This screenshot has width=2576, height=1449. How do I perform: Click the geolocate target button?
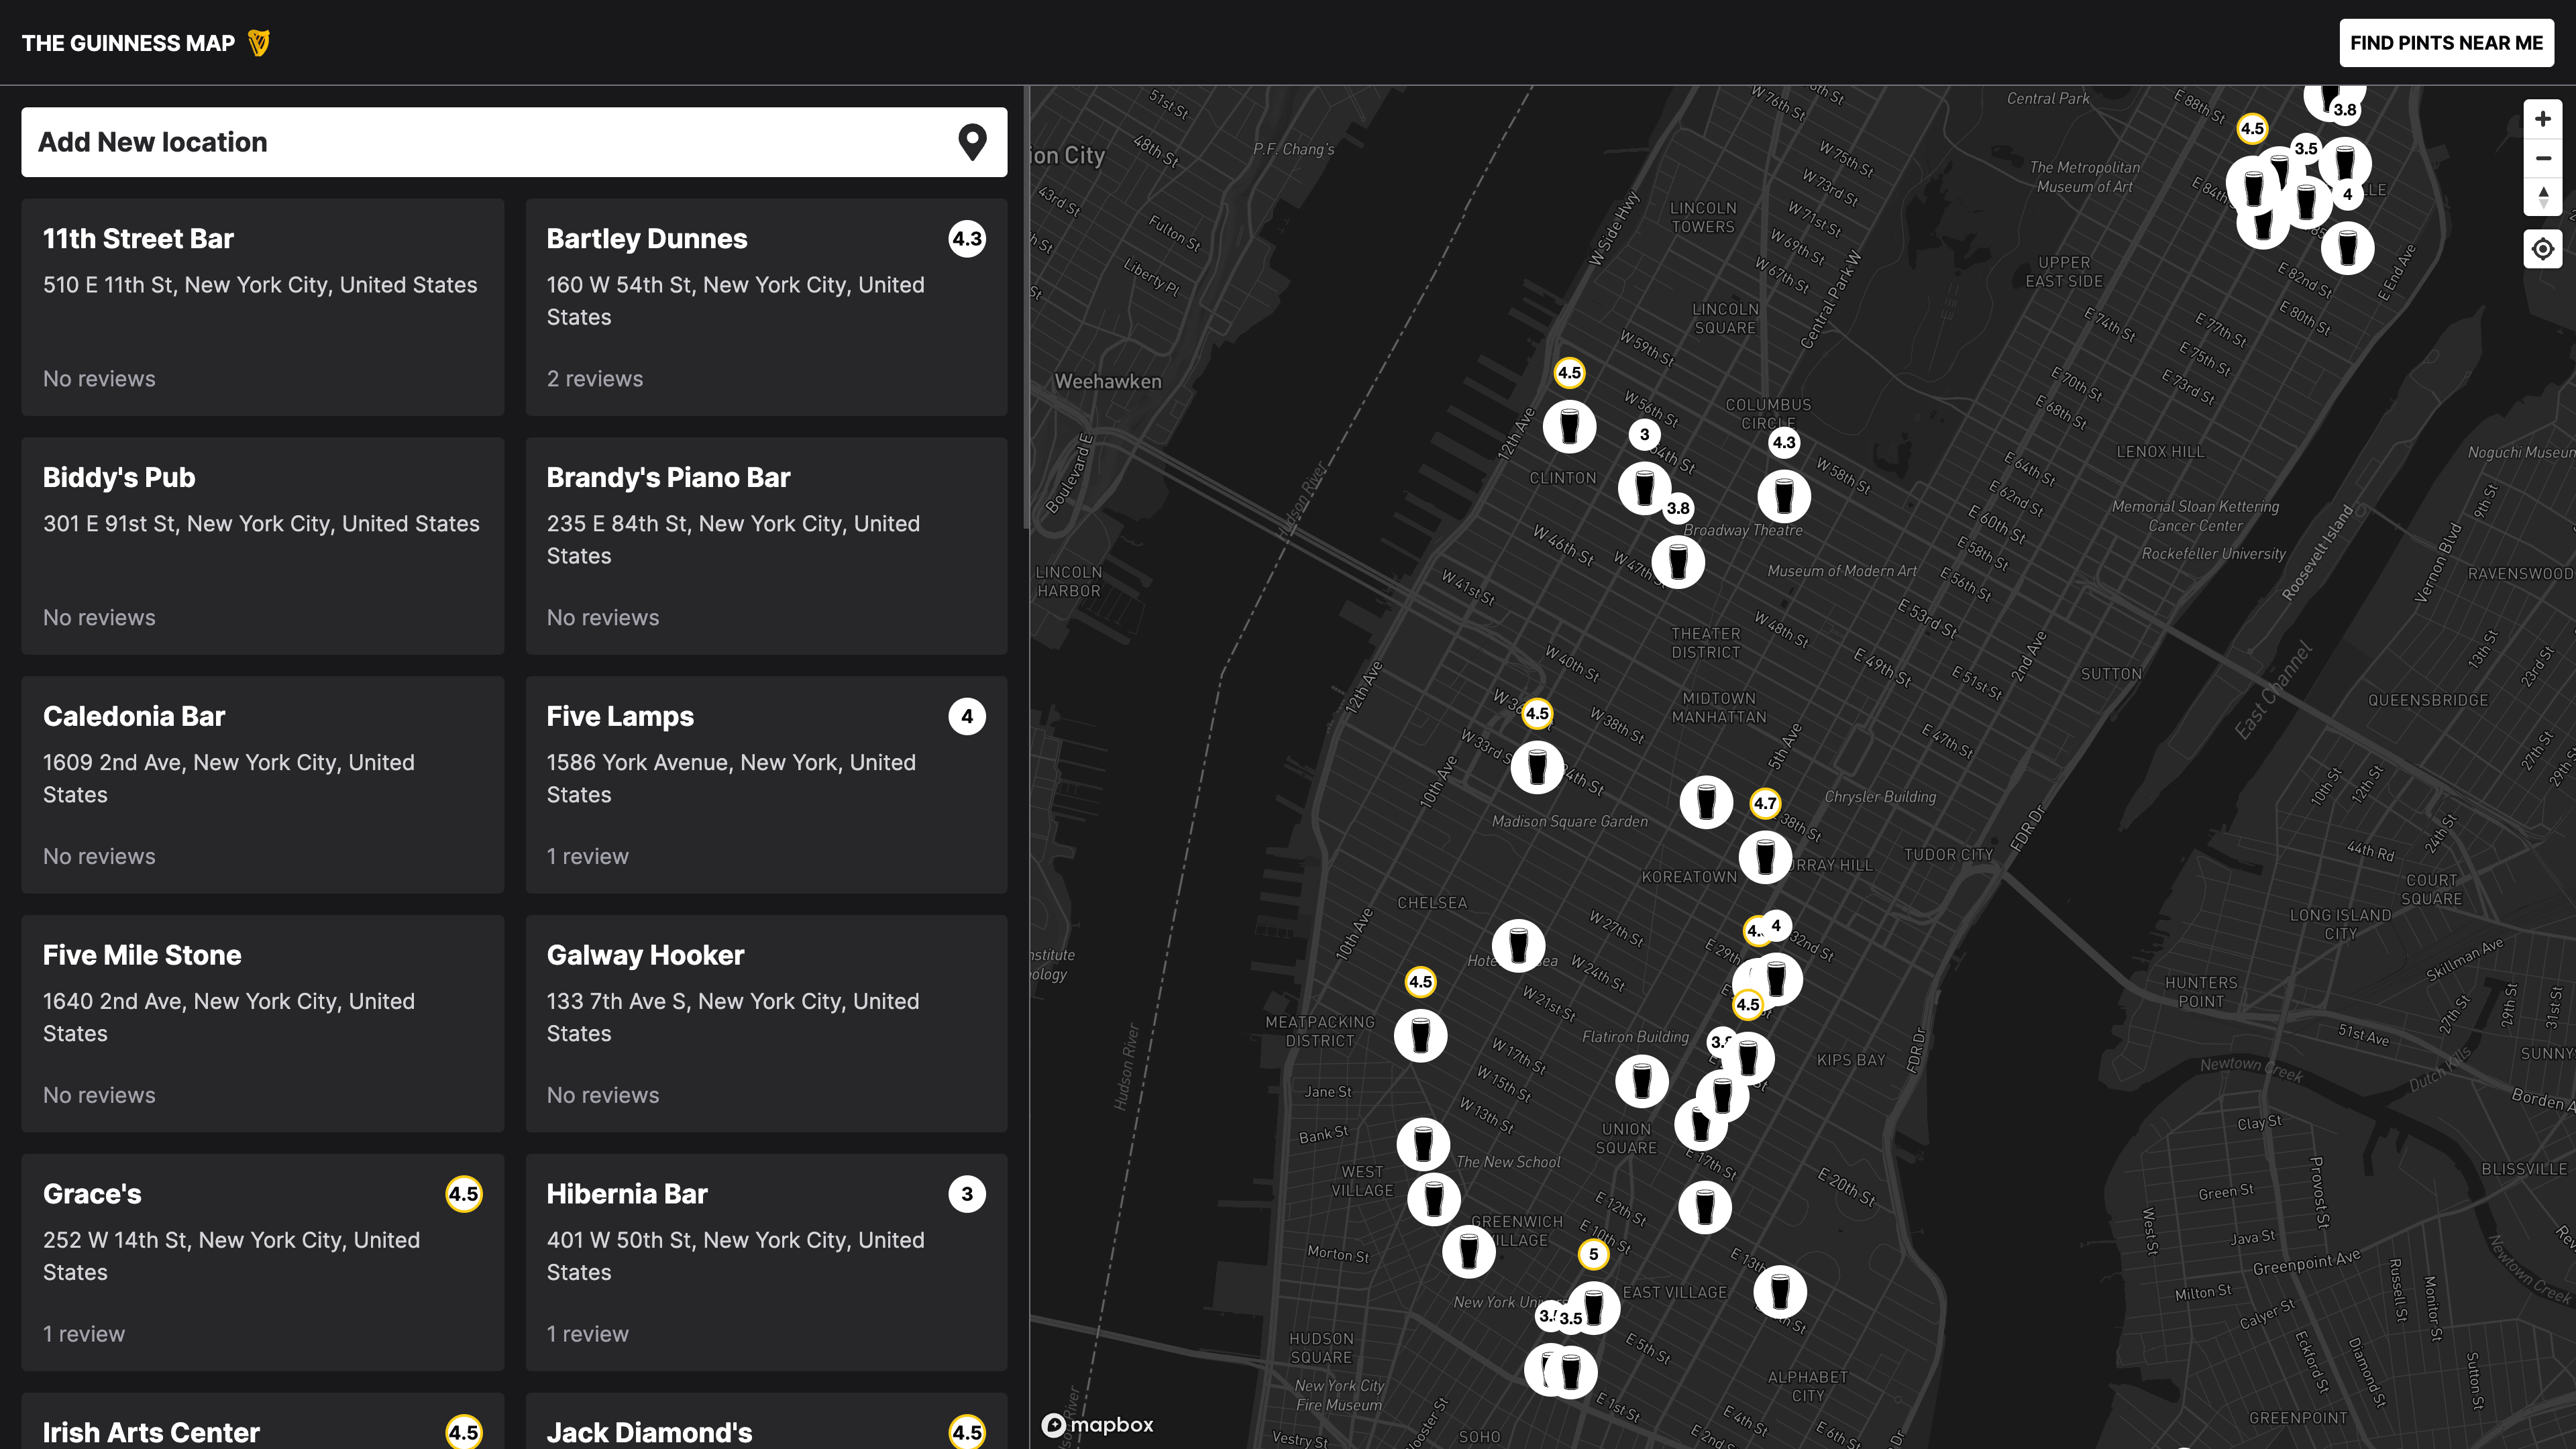[x=2543, y=249]
